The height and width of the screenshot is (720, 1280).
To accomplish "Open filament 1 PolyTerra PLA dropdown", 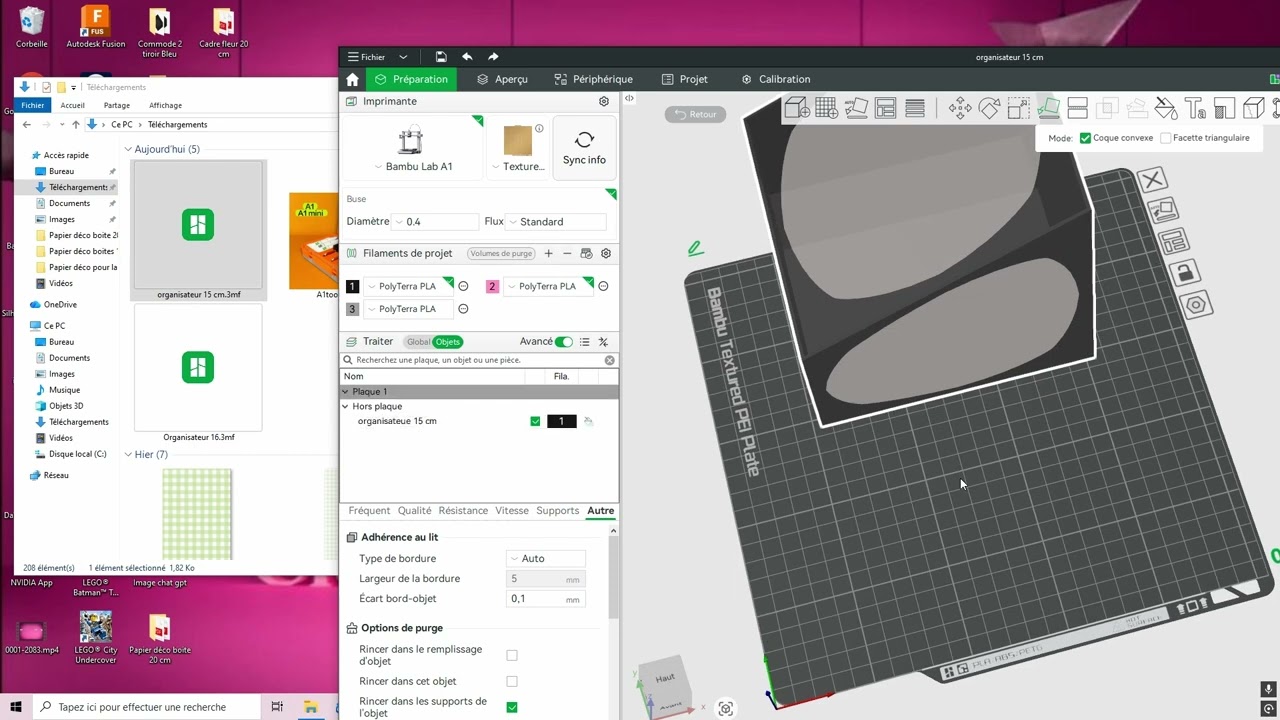I will pos(408,286).
